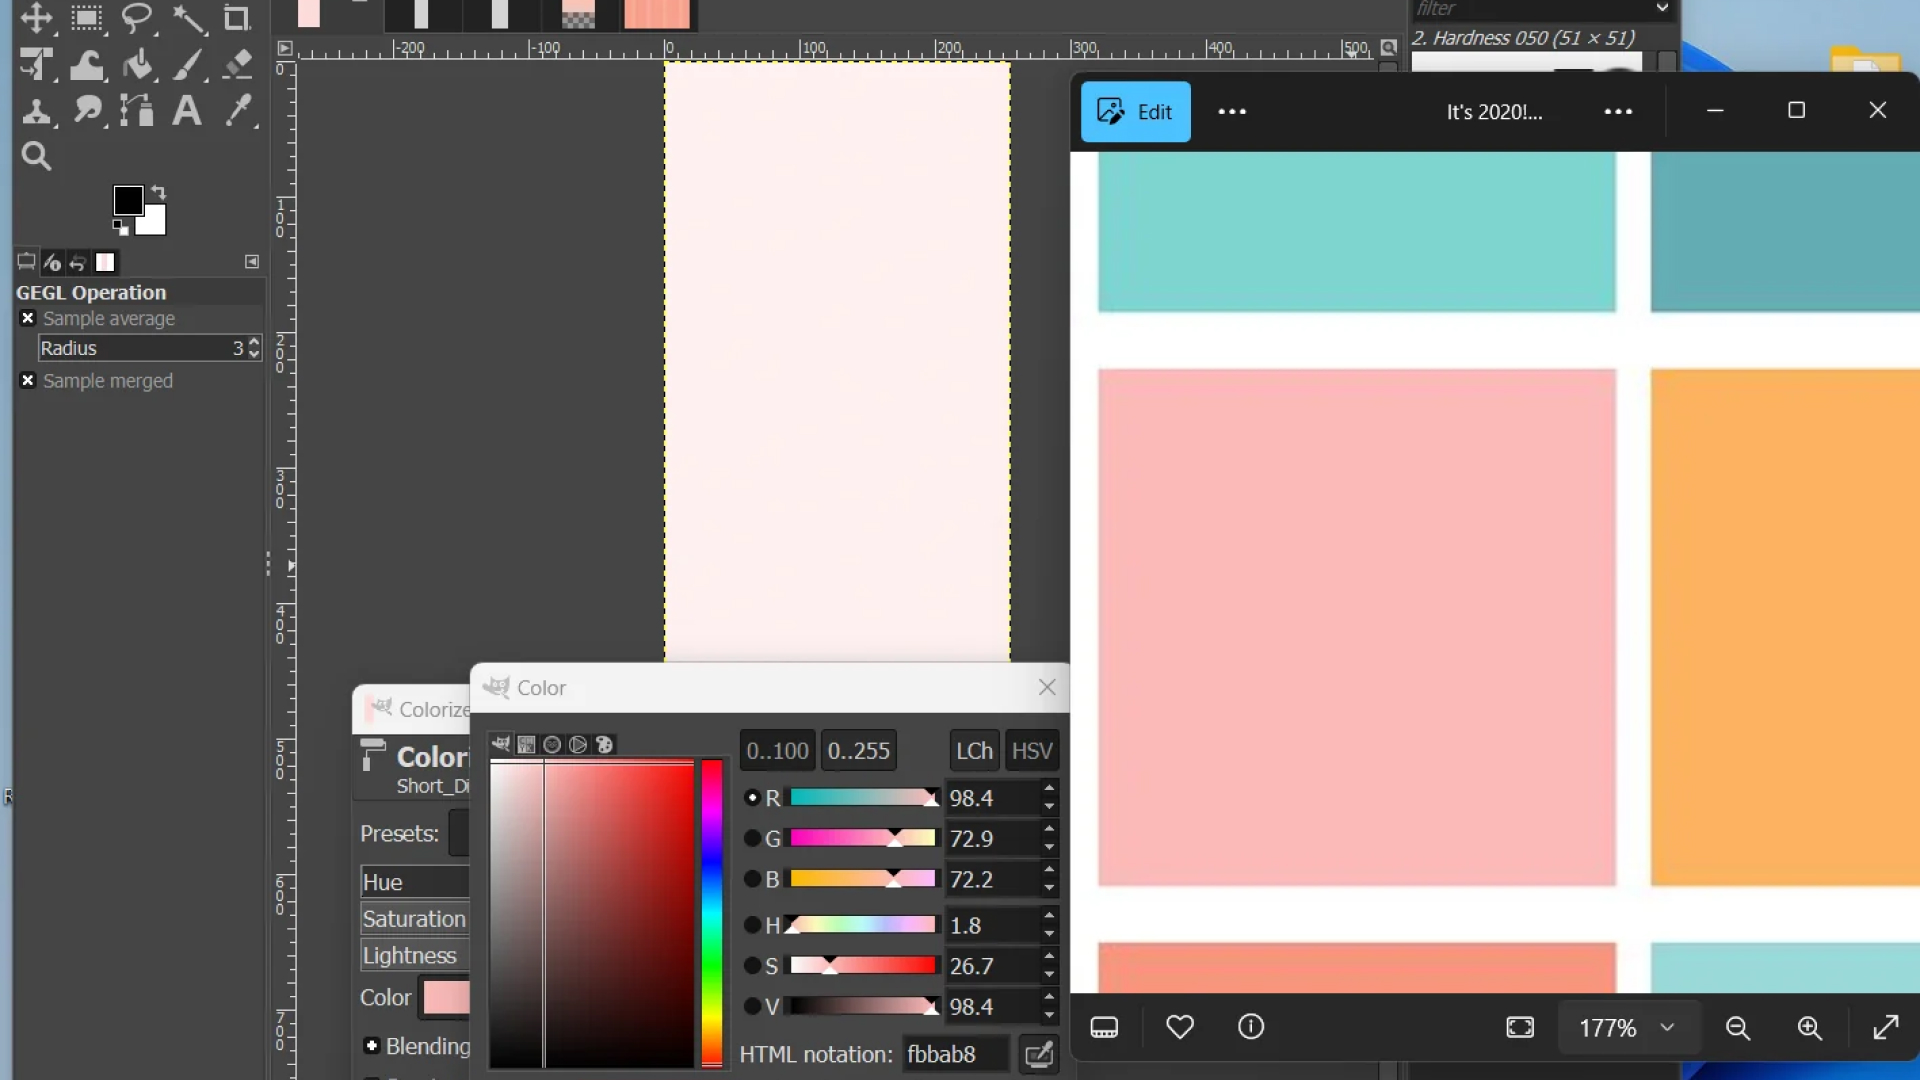Enable LCh color mode tab
Screen dimensions: 1920x1080
pyautogui.click(x=973, y=749)
